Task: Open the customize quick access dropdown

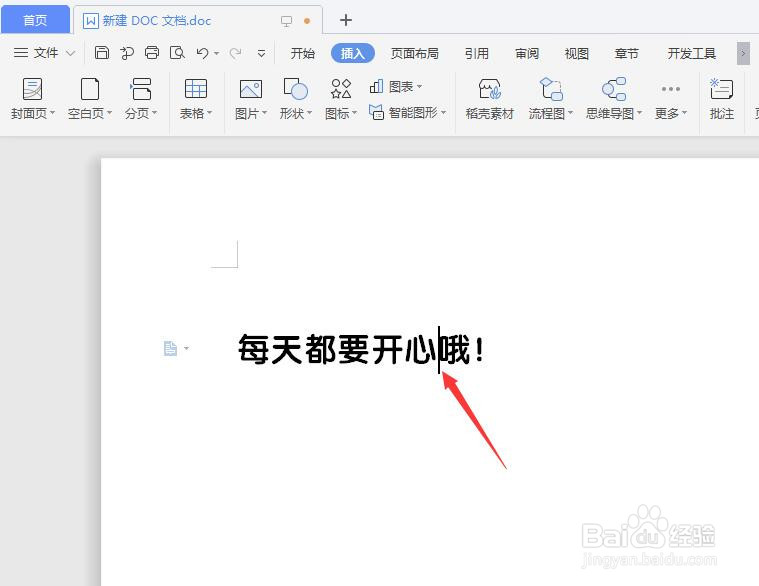Action: 261,53
